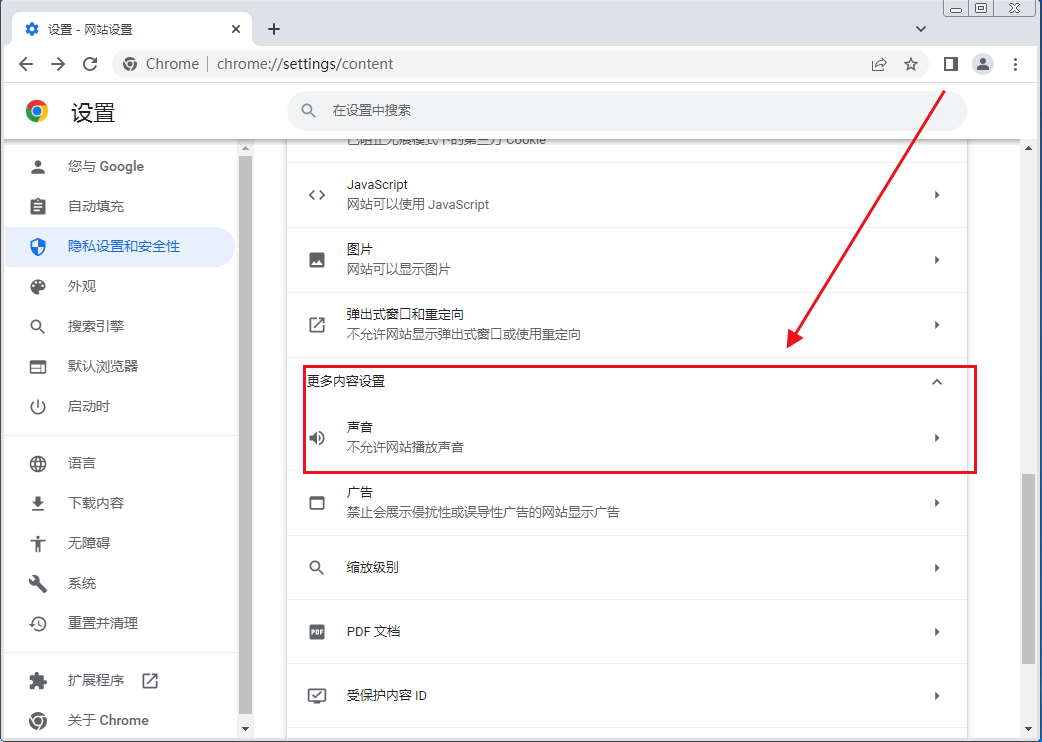The width and height of the screenshot is (1042, 742).
Task: Open 扩展程序 in new tab
Action: [120, 680]
